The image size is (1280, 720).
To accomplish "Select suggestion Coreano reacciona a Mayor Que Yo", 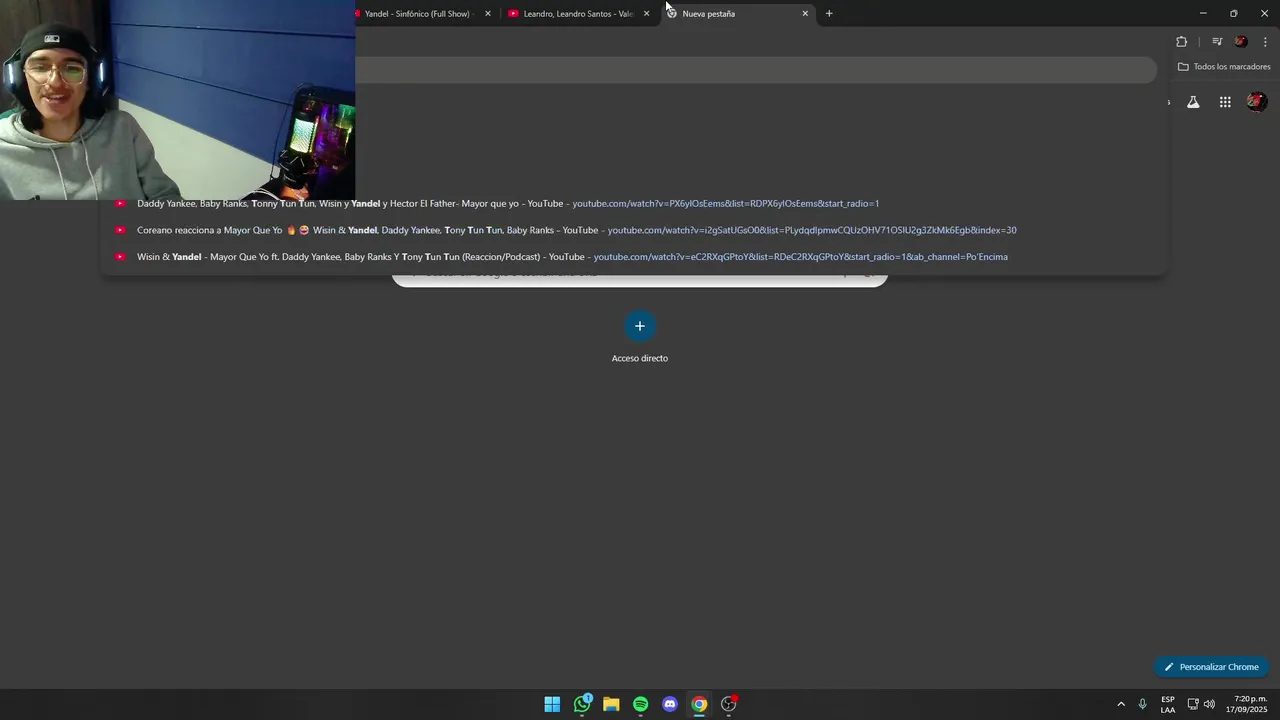I will pyautogui.click(x=634, y=230).
